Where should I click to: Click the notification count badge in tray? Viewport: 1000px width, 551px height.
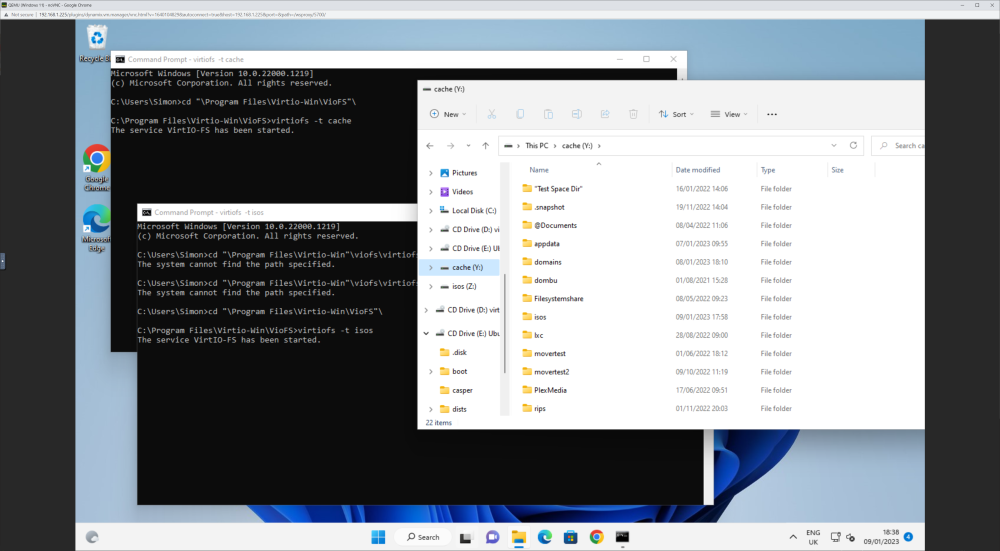908,537
